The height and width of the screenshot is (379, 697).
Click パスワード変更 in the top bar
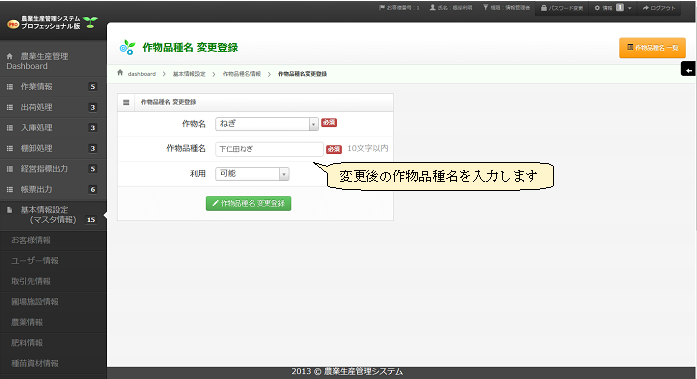tap(562, 8)
